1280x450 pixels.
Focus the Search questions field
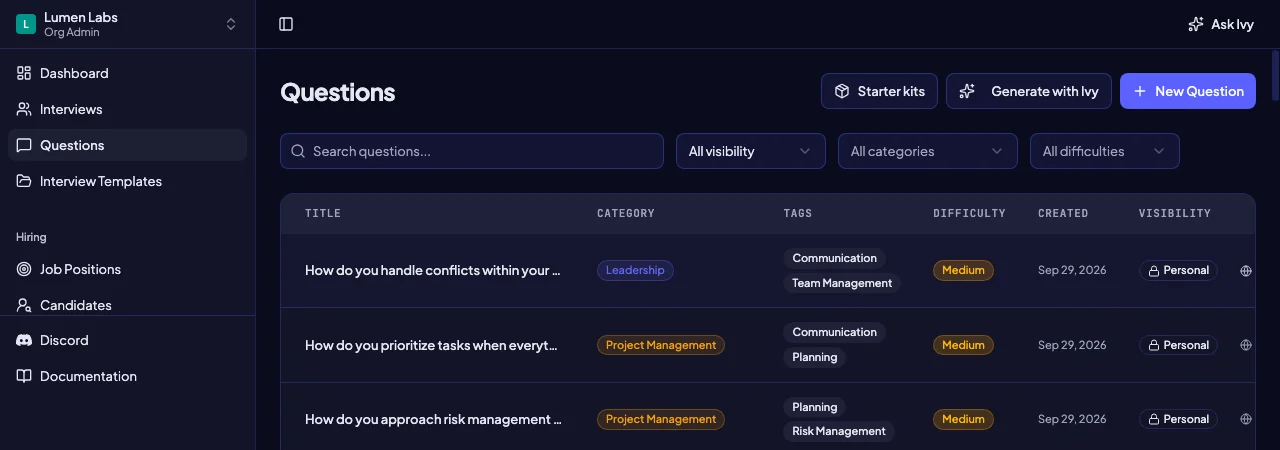tap(472, 151)
